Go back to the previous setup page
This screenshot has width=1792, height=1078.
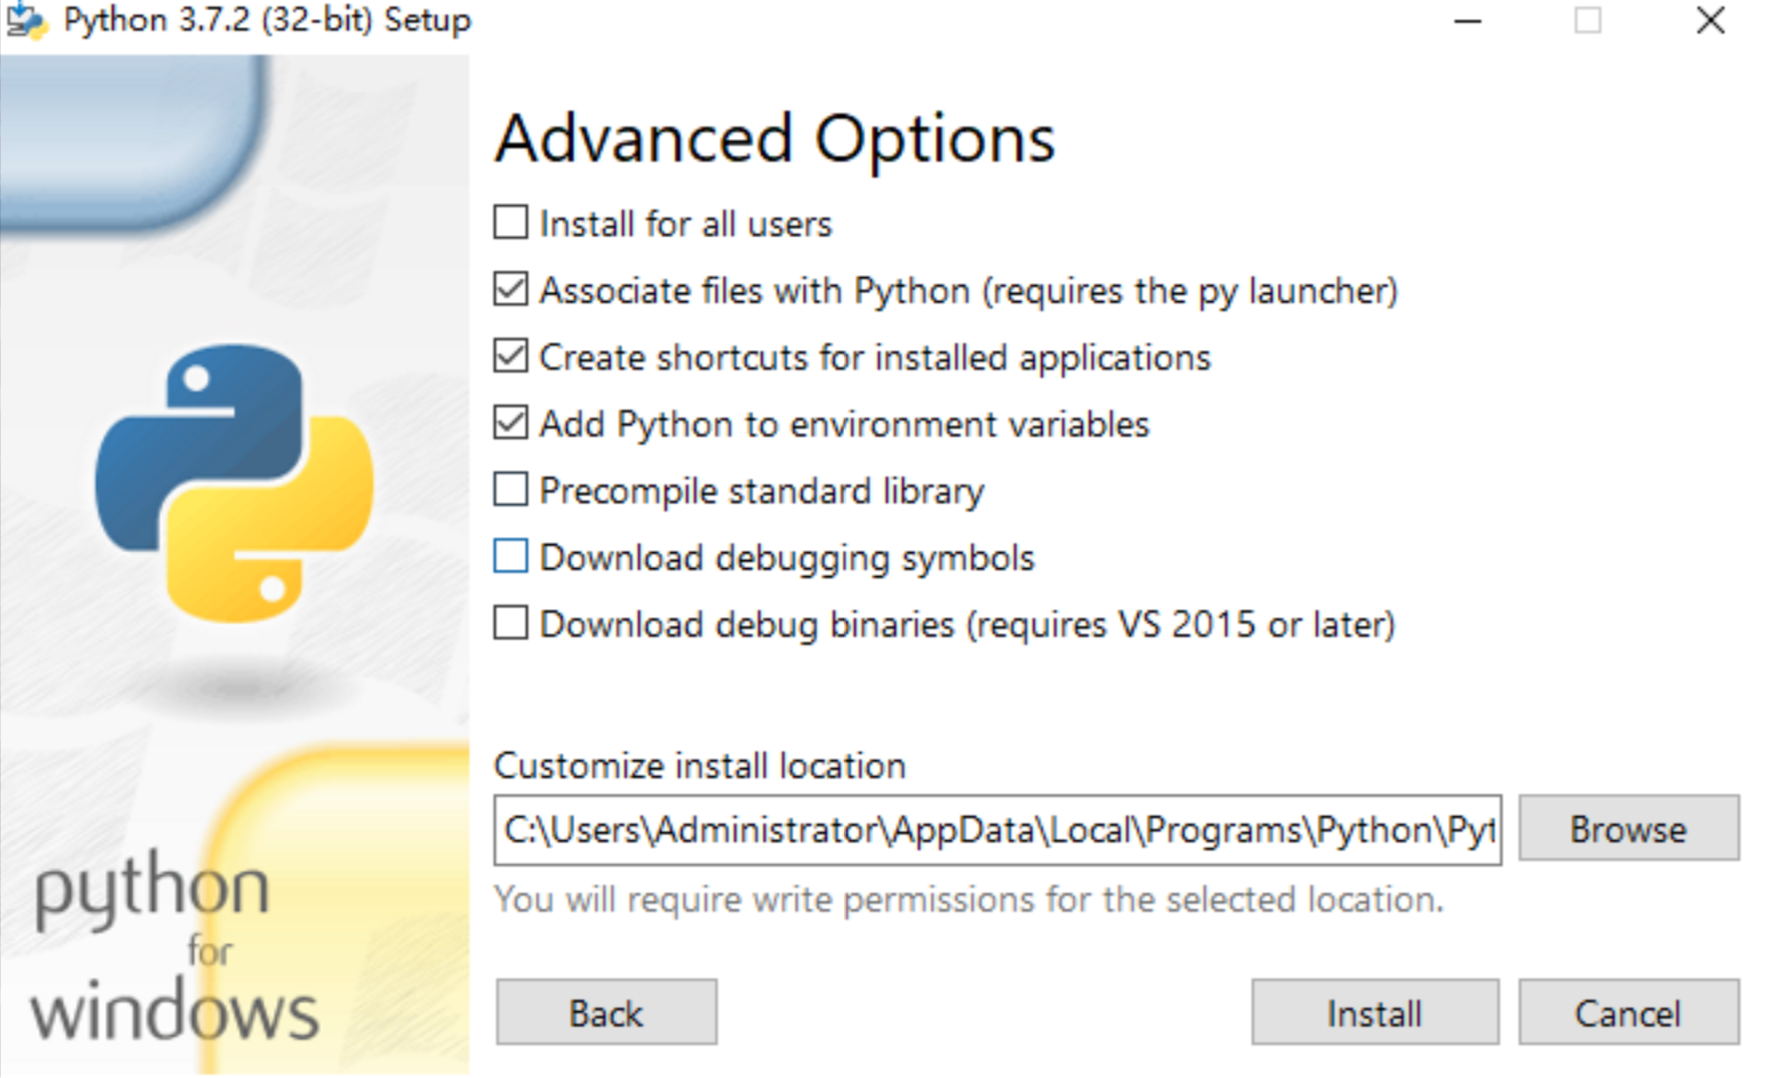(606, 1013)
